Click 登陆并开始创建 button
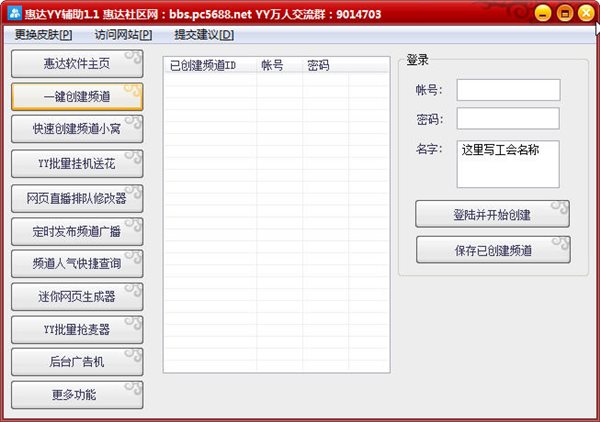Image resolution: width=600 pixels, height=422 pixels. (492, 214)
